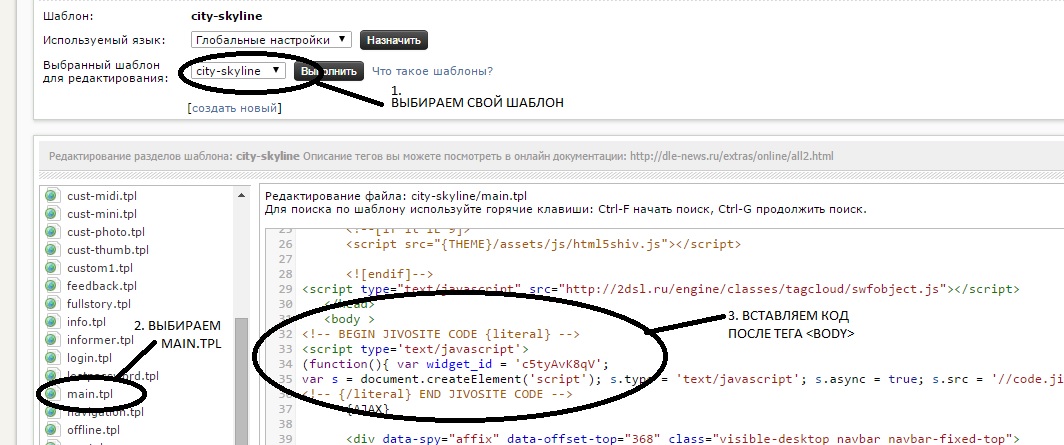Viewport: 1064px width, 445px height.
Task: Click the 'Выполнить' button
Action: [329, 71]
